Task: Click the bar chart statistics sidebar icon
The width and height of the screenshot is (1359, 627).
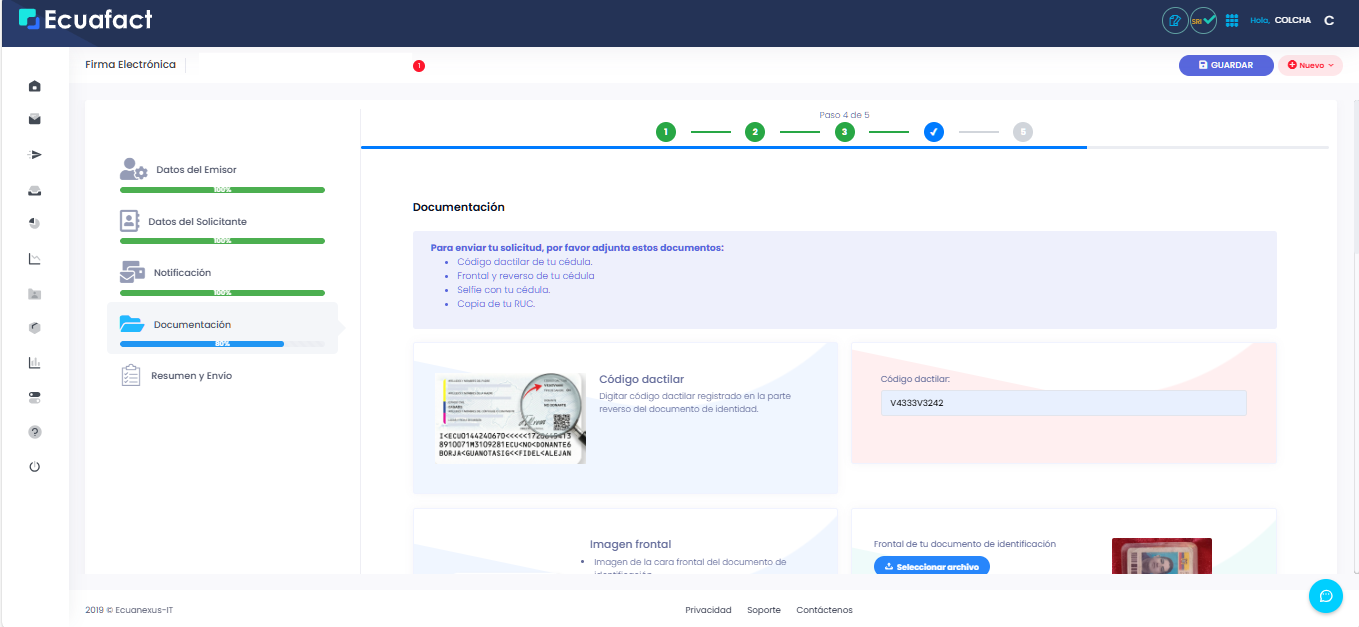Action: pyautogui.click(x=34, y=362)
